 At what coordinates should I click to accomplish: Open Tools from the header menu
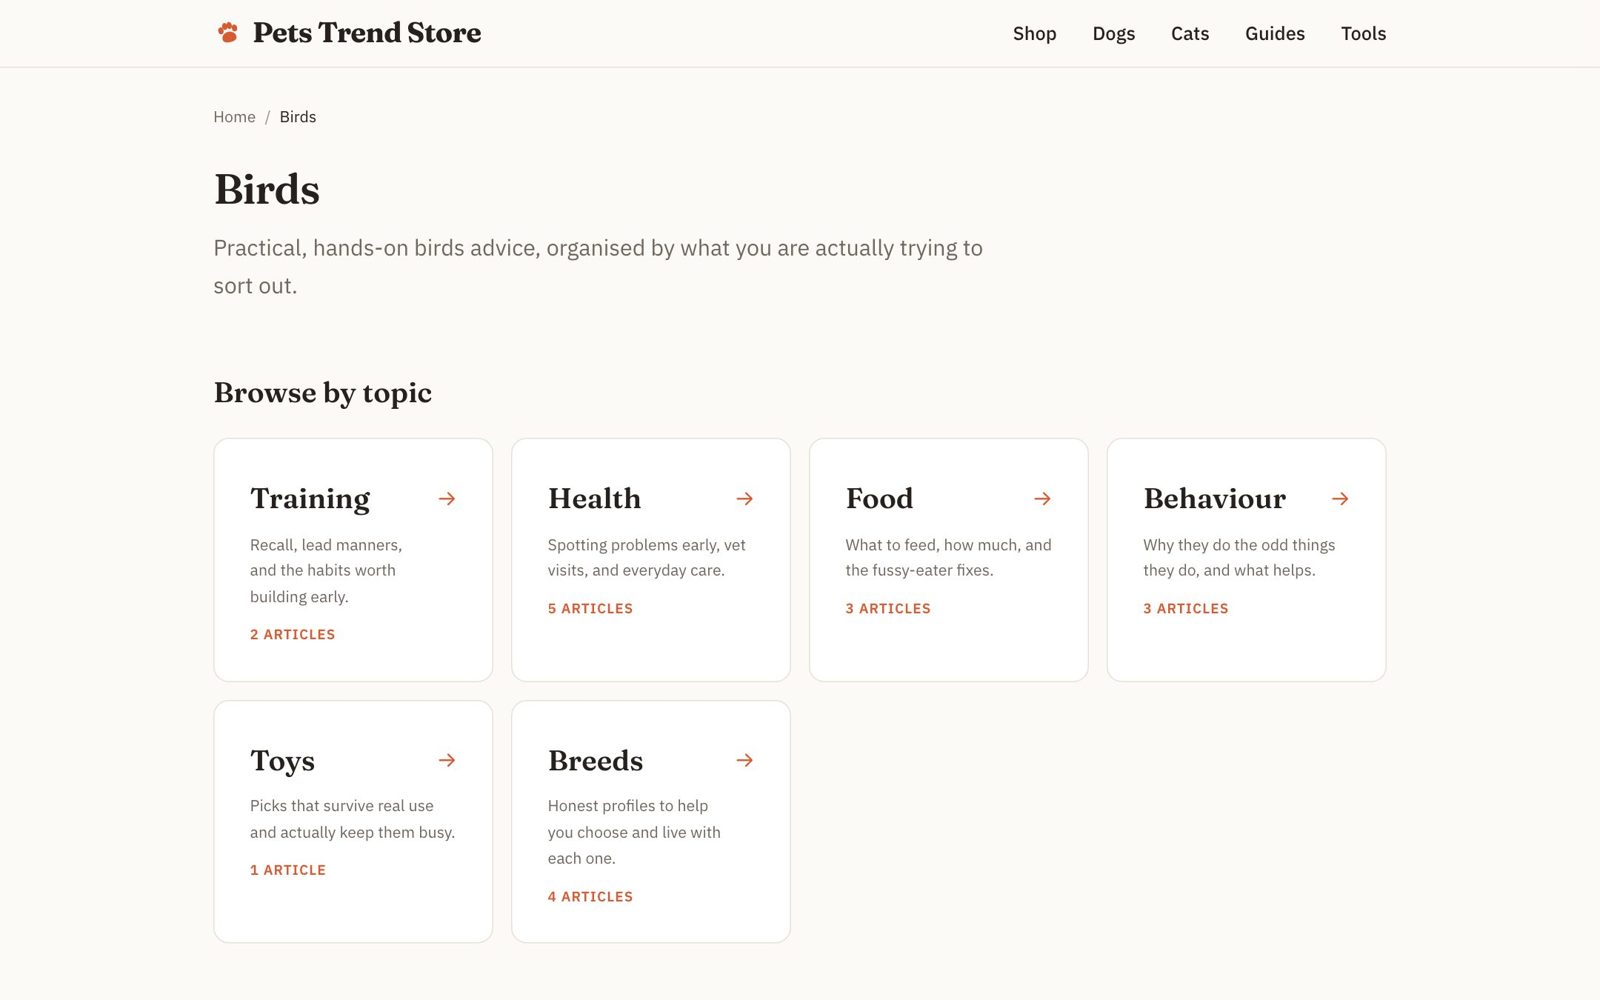(x=1363, y=34)
